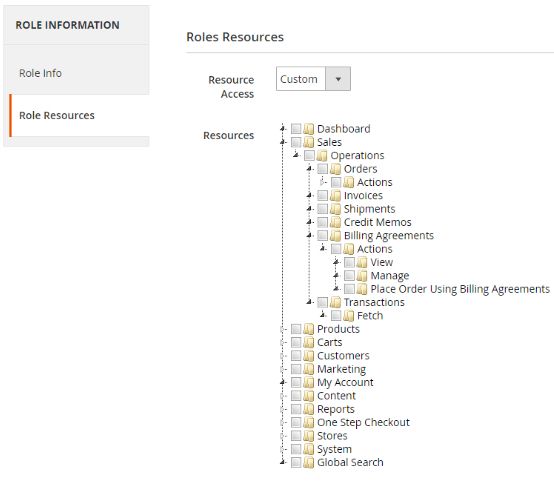The image size is (554, 482).
Task: Expand the Stores tree node
Action: [x=282, y=436]
